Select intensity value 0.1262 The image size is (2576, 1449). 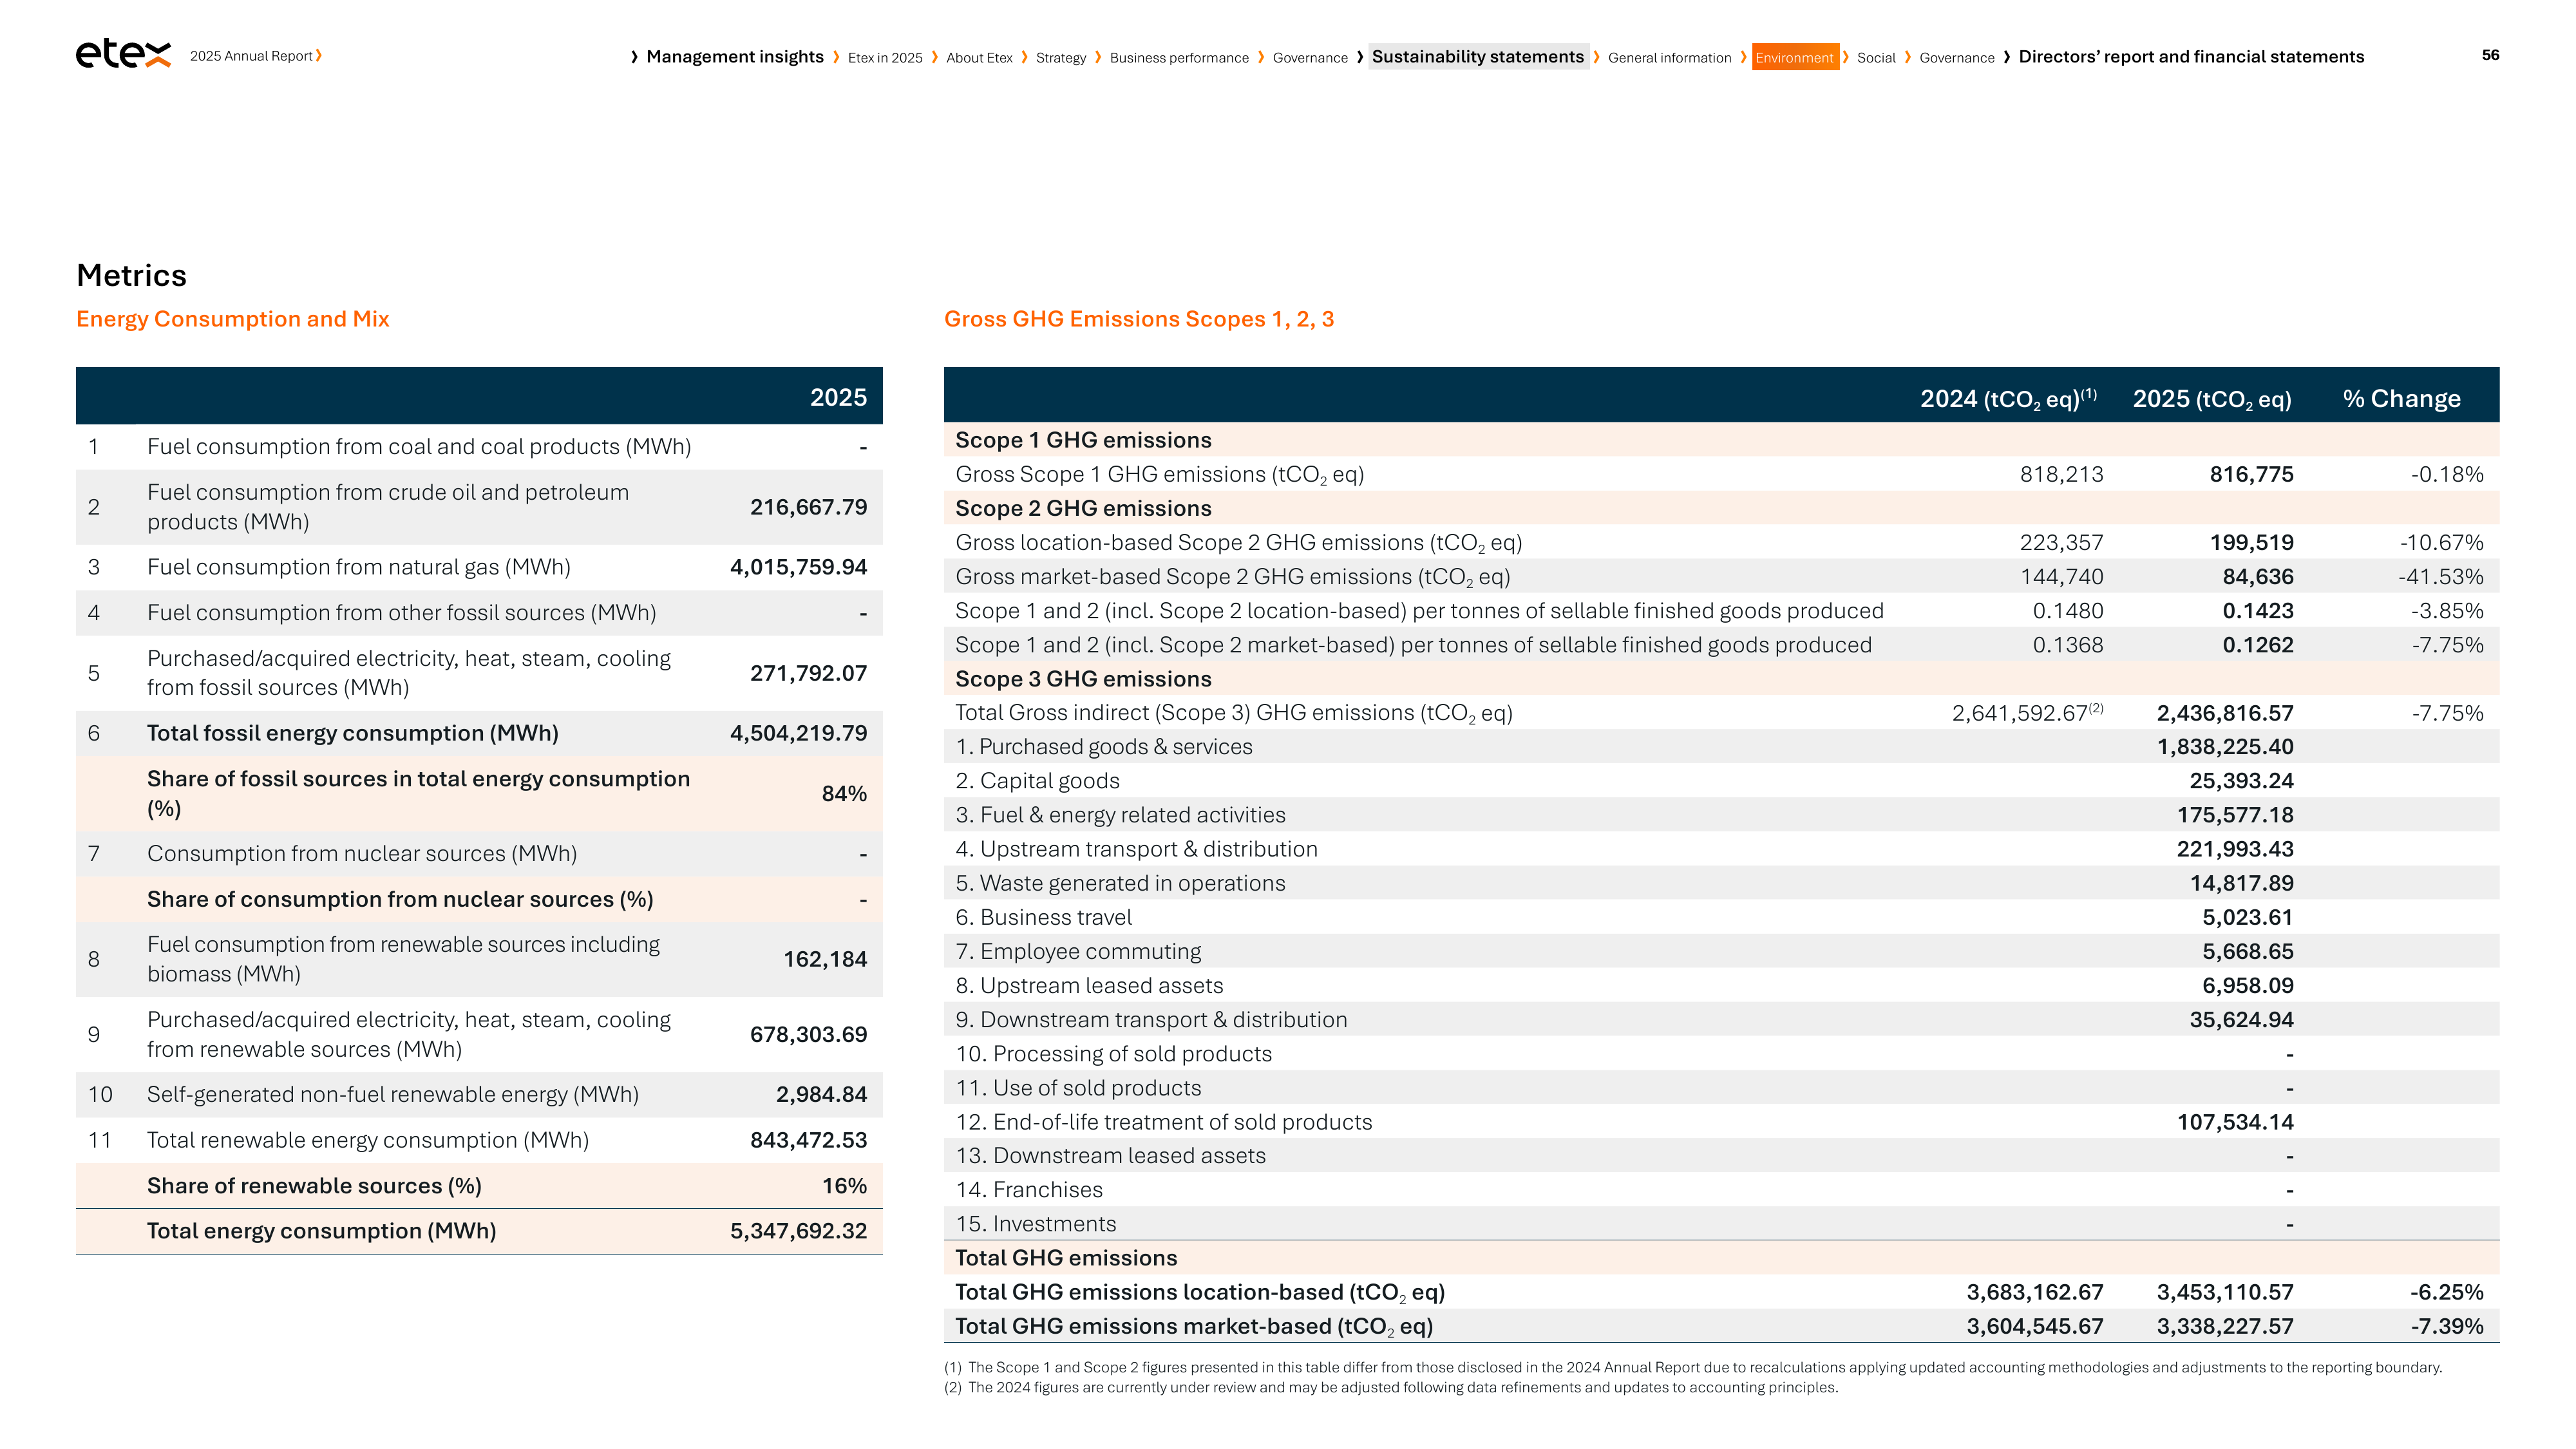[2257, 645]
